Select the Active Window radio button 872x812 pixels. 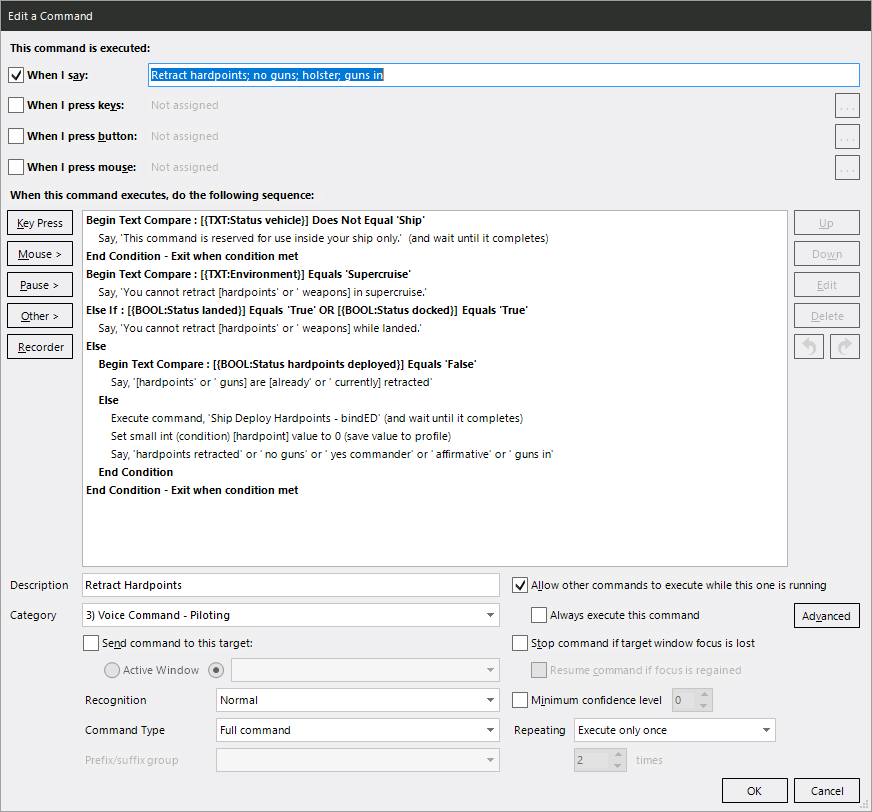(112, 670)
